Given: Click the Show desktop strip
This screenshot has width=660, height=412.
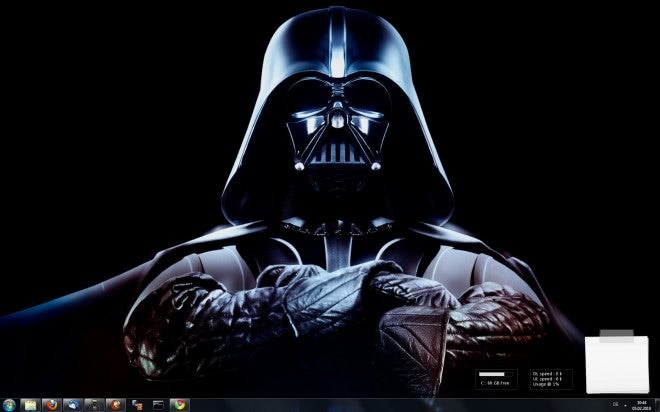Looking at the screenshot, I should click(x=657, y=405).
